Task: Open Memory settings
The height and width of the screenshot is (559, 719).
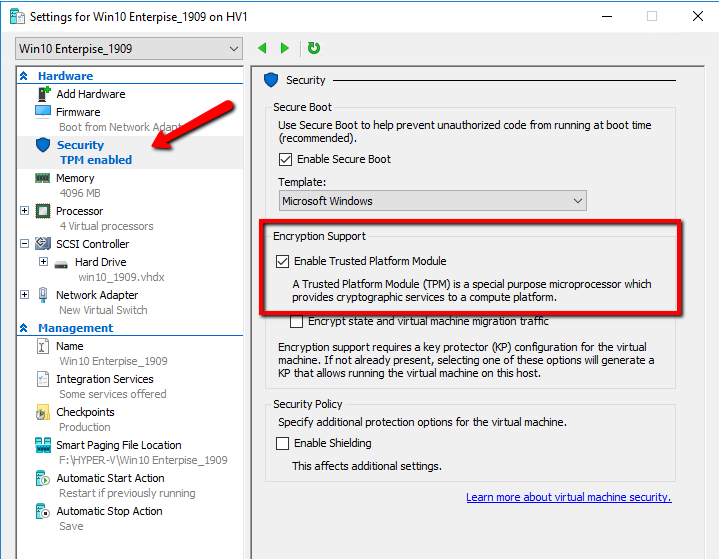Action: click(x=75, y=178)
